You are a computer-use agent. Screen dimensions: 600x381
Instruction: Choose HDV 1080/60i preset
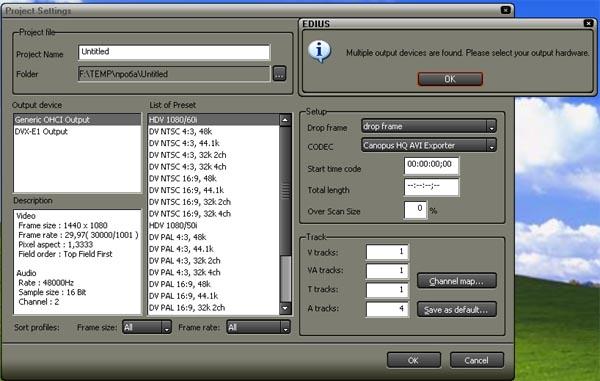pos(214,120)
